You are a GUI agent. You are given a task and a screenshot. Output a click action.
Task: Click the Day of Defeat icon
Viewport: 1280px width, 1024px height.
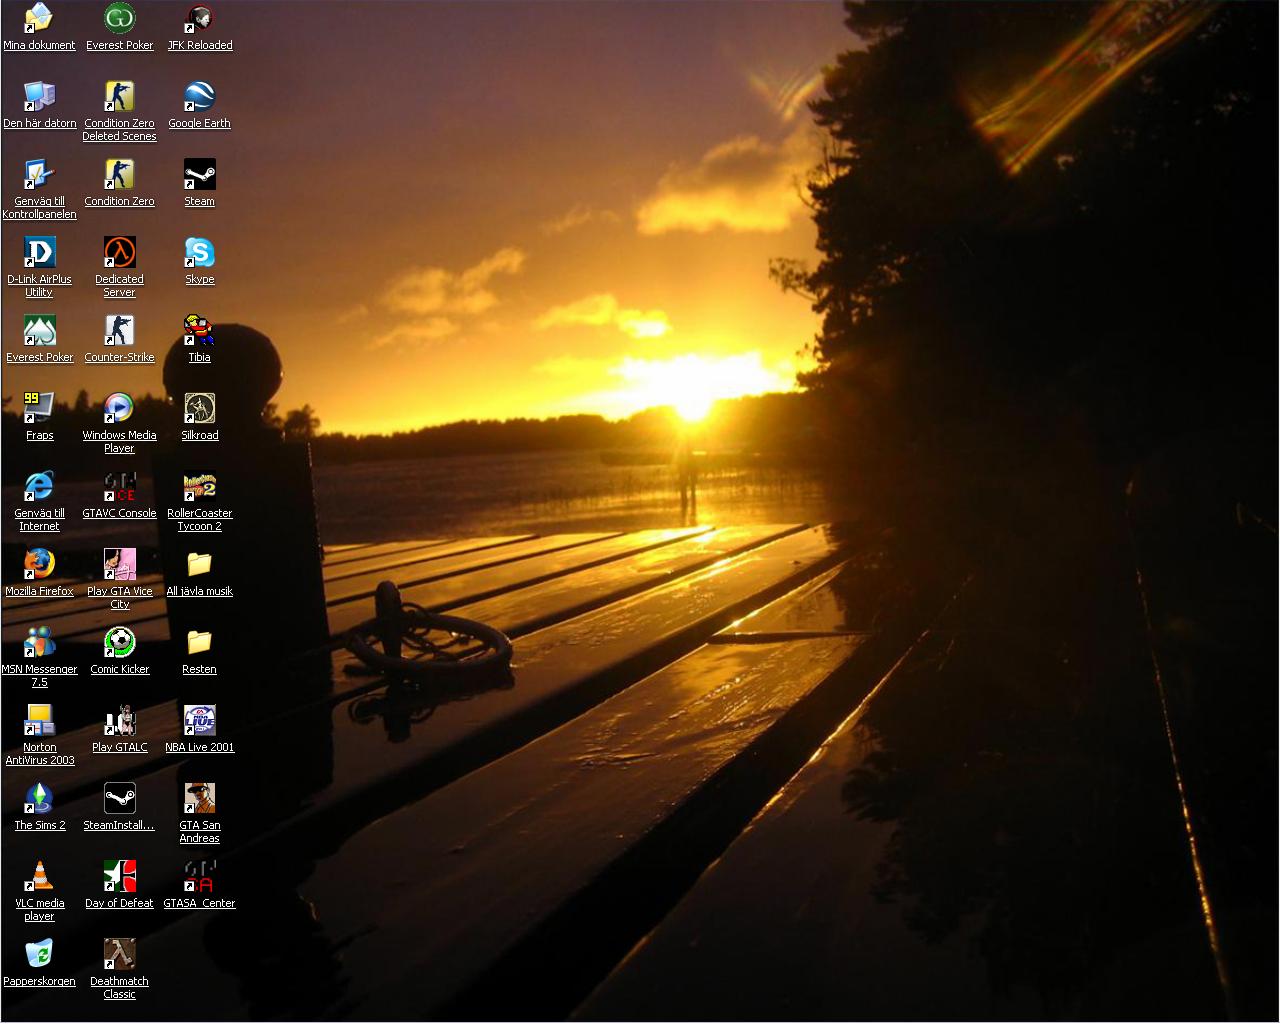[119, 877]
